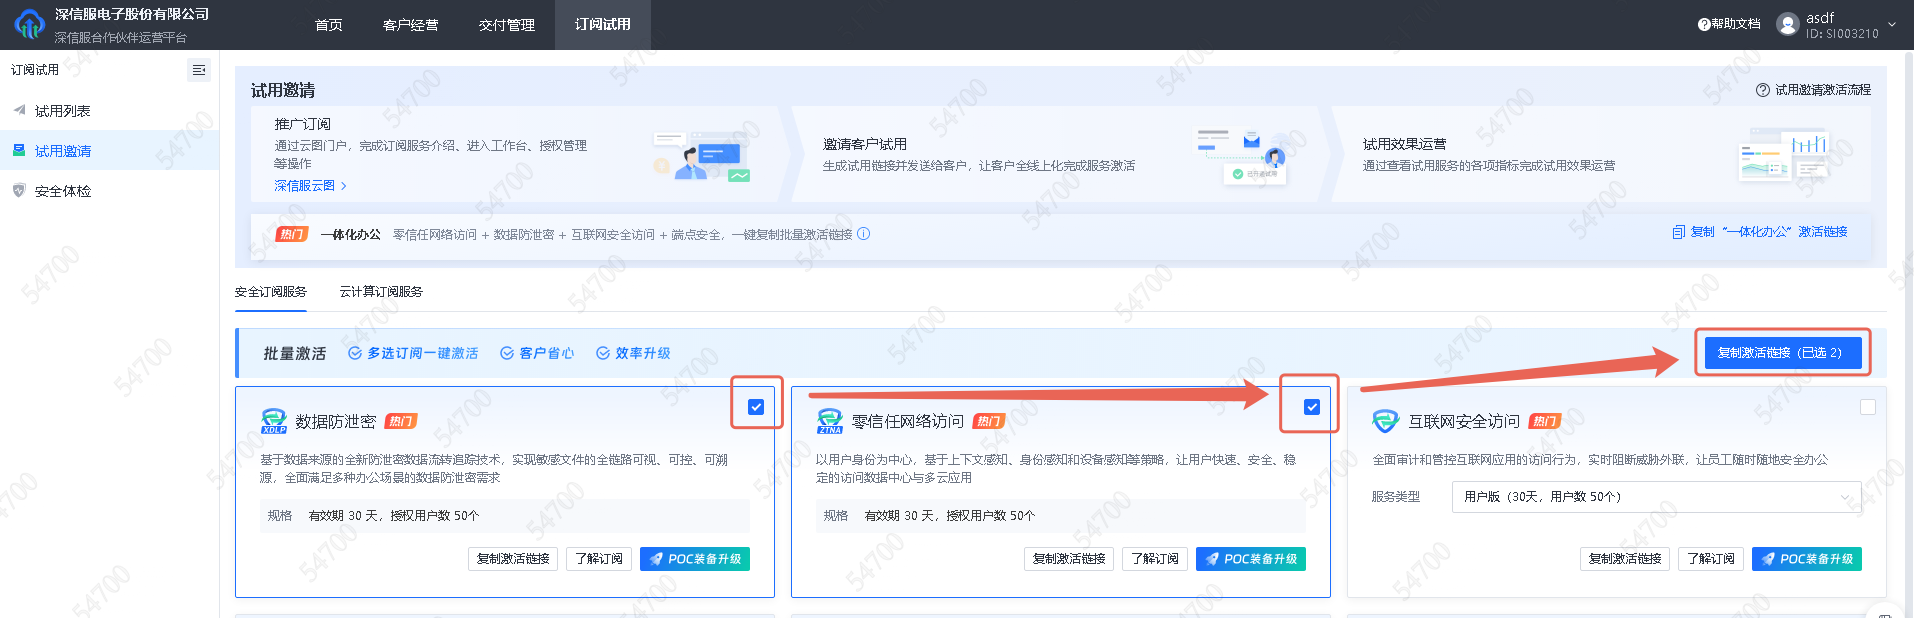1914x618 pixels.
Task: Collapse the sidebar using the menu fold icon
Action: click(199, 70)
